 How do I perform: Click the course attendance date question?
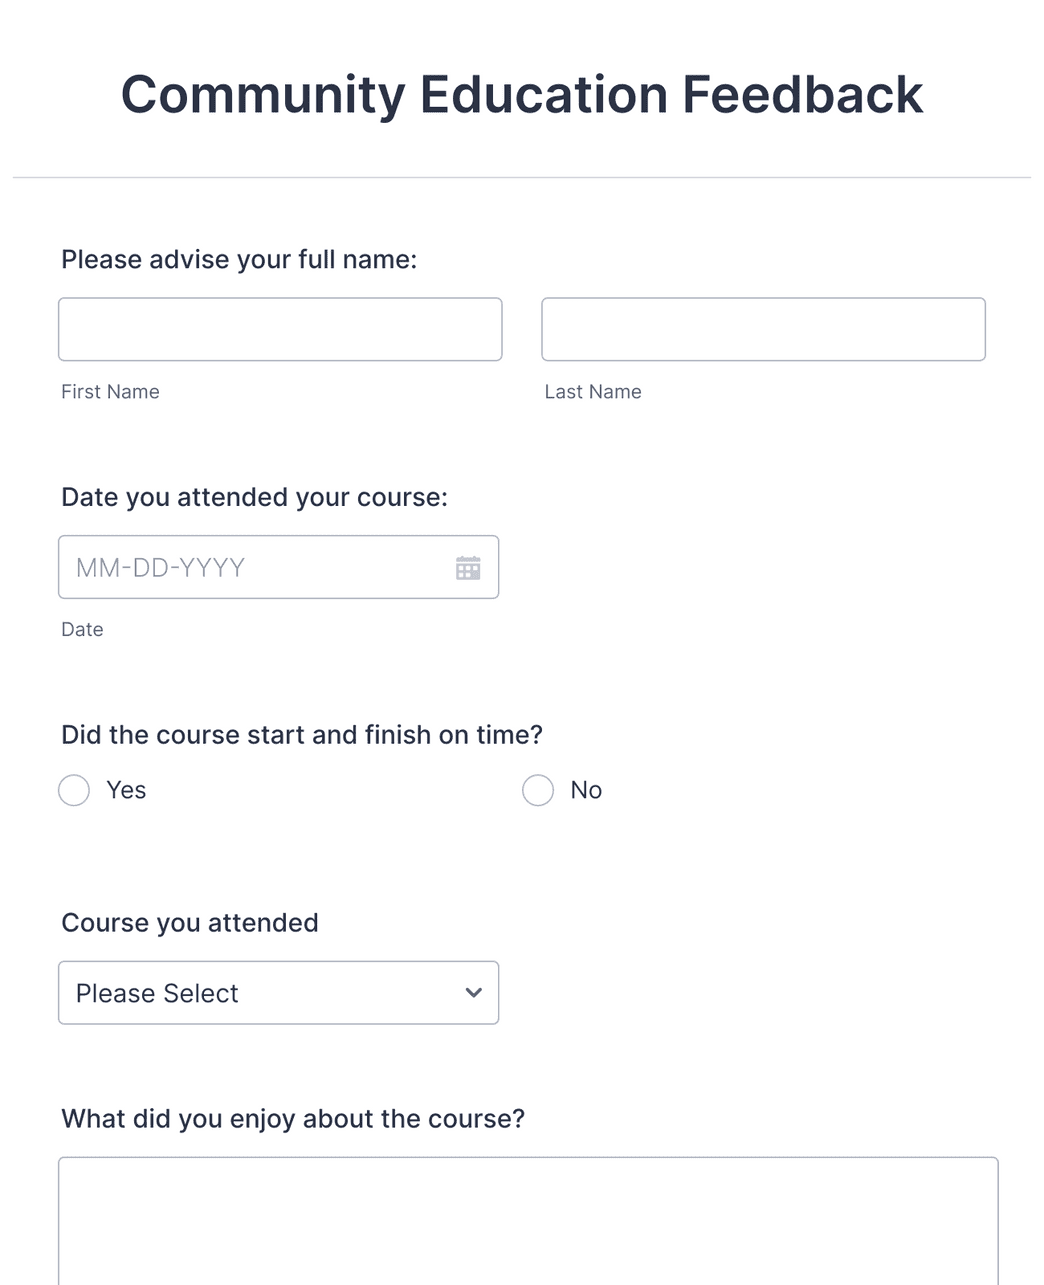click(255, 497)
